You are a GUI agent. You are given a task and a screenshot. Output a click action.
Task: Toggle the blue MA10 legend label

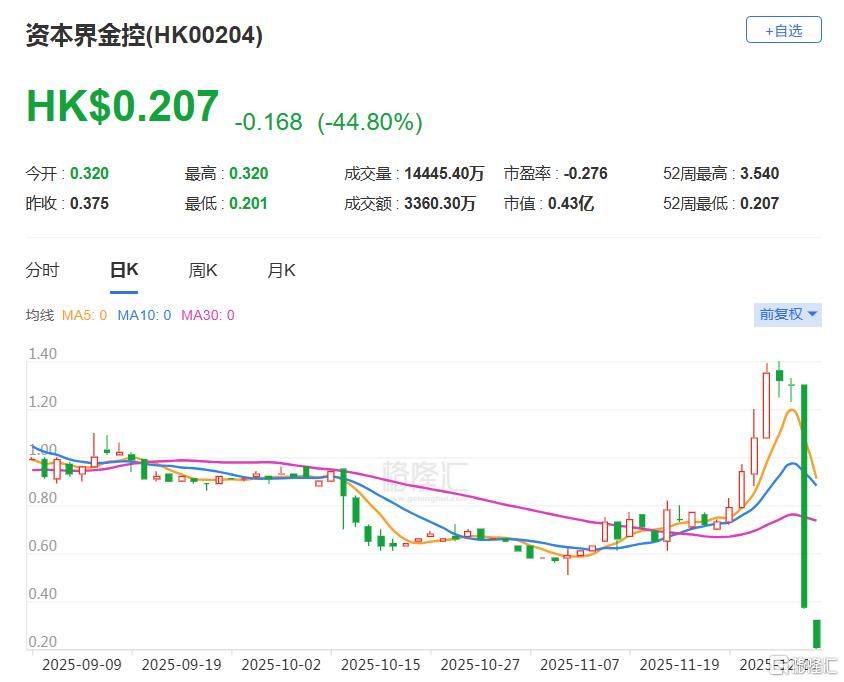(x=144, y=315)
